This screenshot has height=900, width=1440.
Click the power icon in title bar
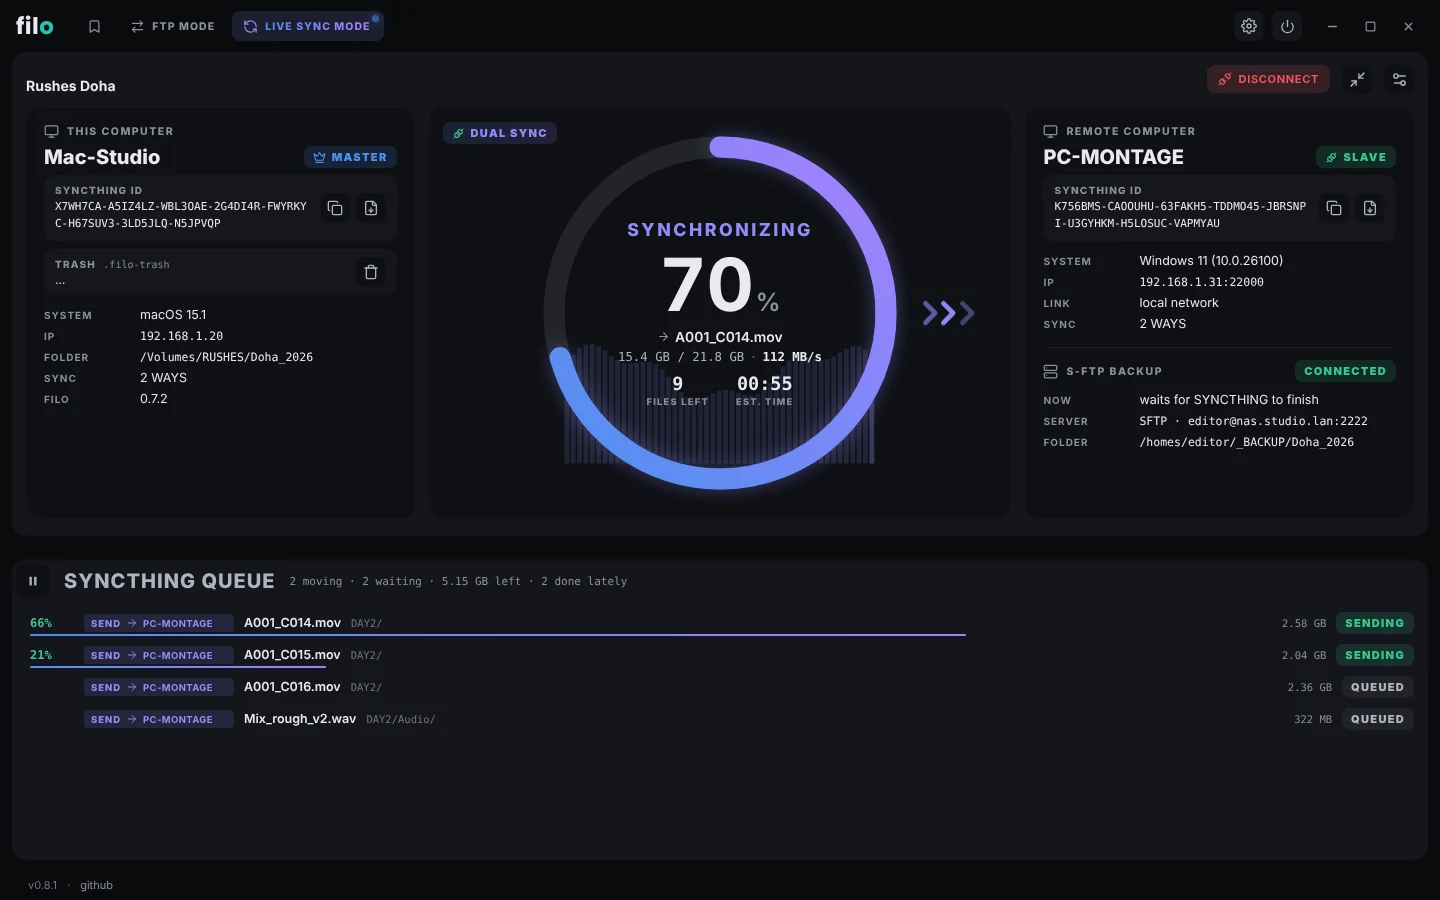1287,27
